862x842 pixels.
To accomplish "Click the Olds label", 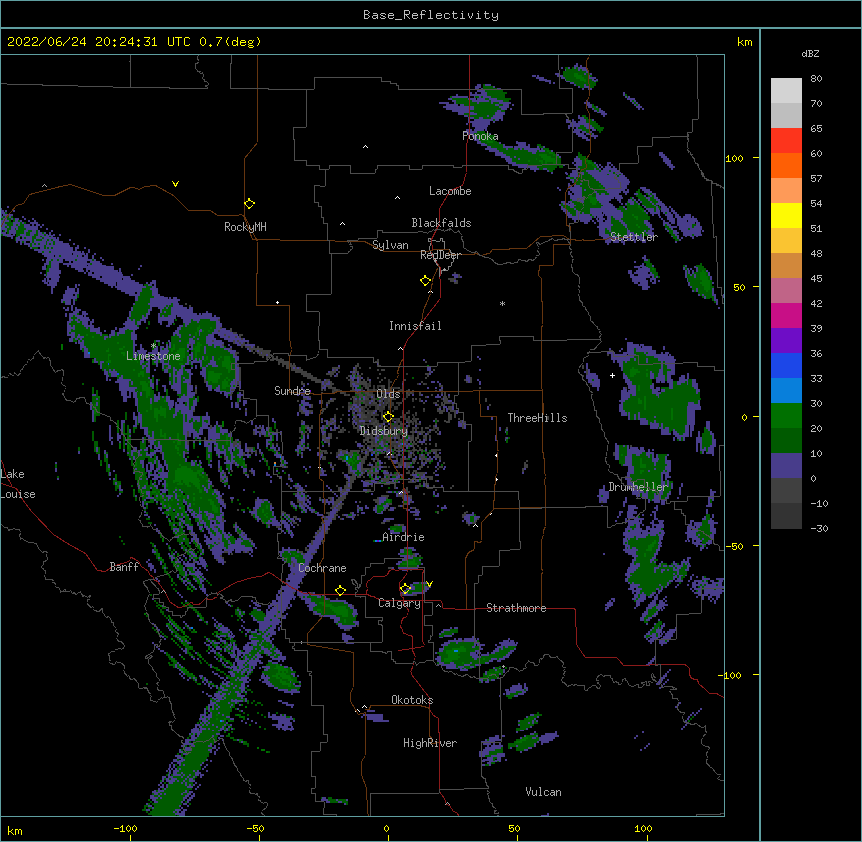I will click(x=388, y=394).
